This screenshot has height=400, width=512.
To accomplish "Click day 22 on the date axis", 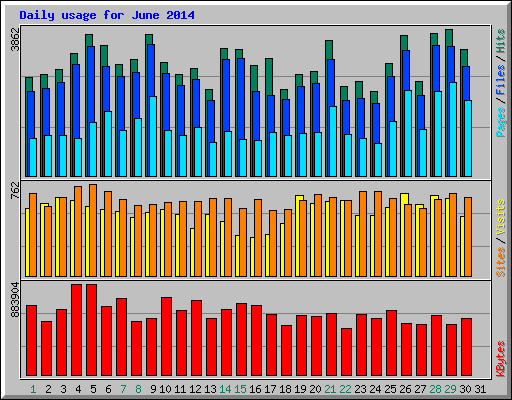I will 345,389.
